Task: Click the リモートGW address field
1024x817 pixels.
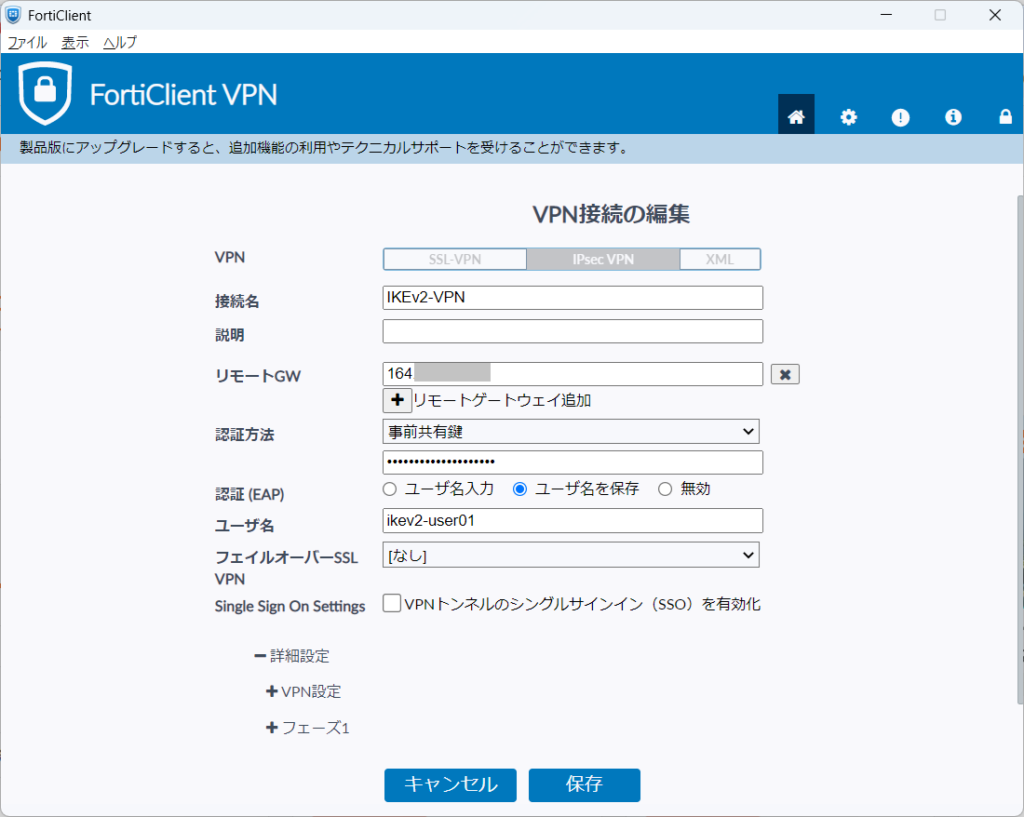Action: tap(573, 374)
